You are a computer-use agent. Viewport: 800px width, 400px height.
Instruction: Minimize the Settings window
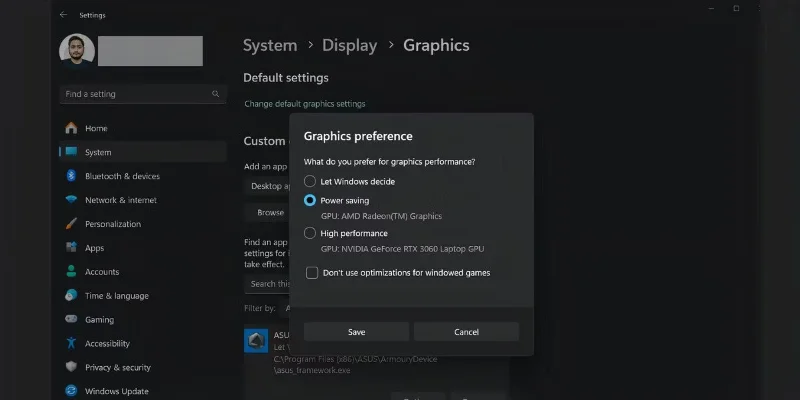click(x=711, y=9)
